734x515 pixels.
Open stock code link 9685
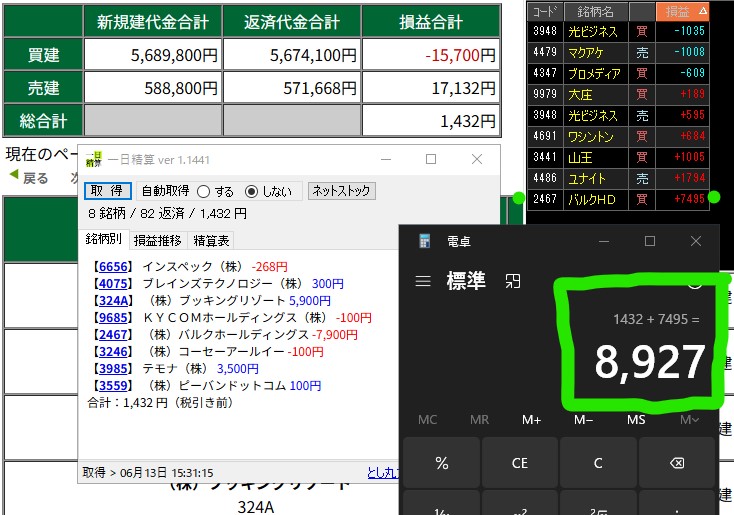(113, 317)
